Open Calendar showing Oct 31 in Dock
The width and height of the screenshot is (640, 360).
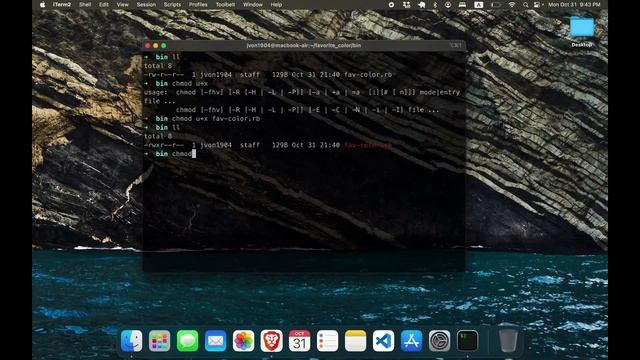[299, 341]
